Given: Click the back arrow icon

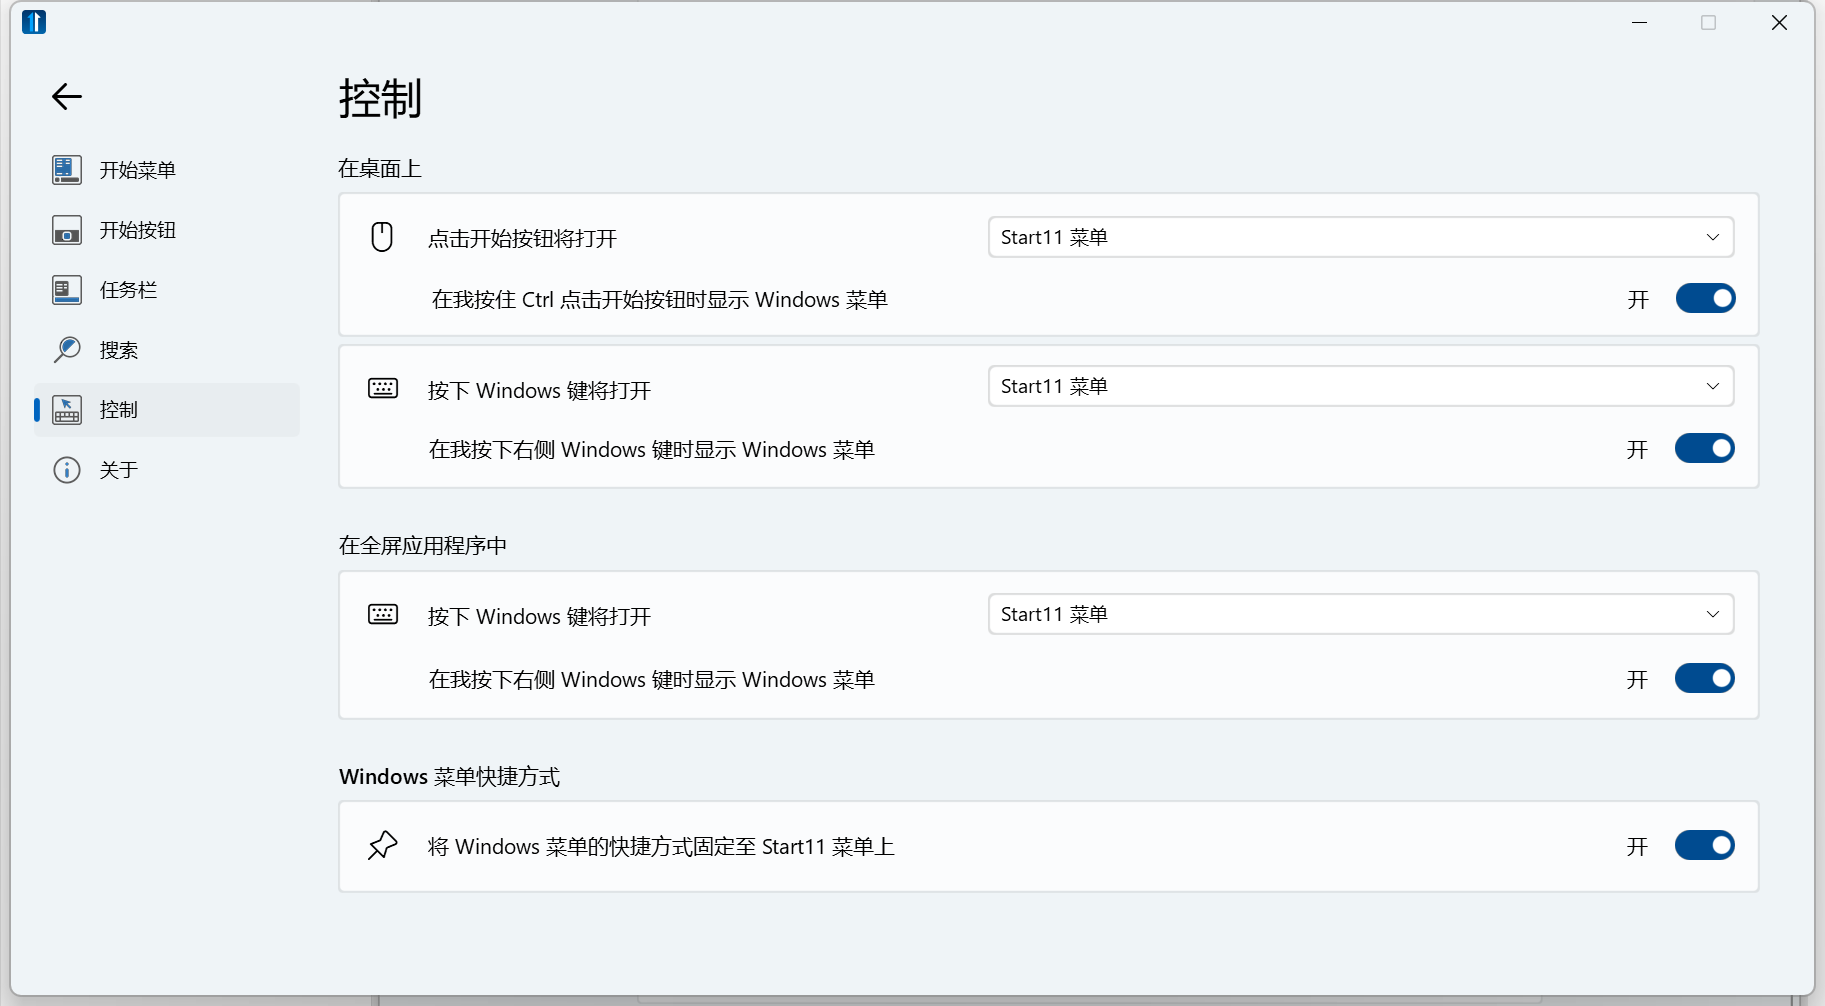Looking at the screenshot, I should click(x=67, y=96).
